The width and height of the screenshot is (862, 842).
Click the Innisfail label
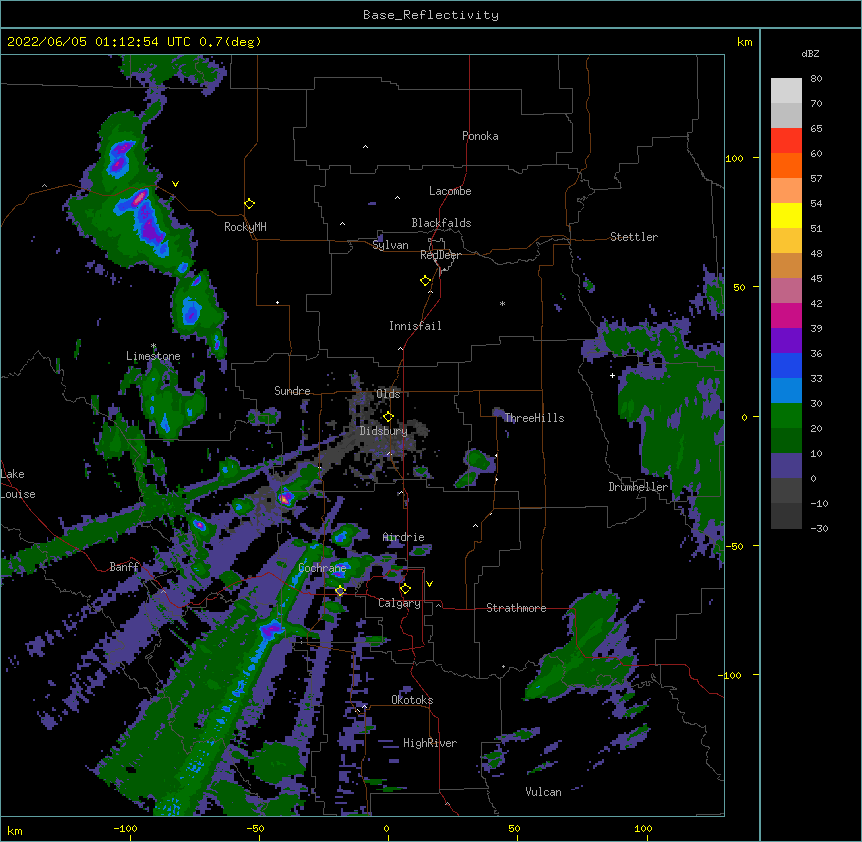[415, 326]
